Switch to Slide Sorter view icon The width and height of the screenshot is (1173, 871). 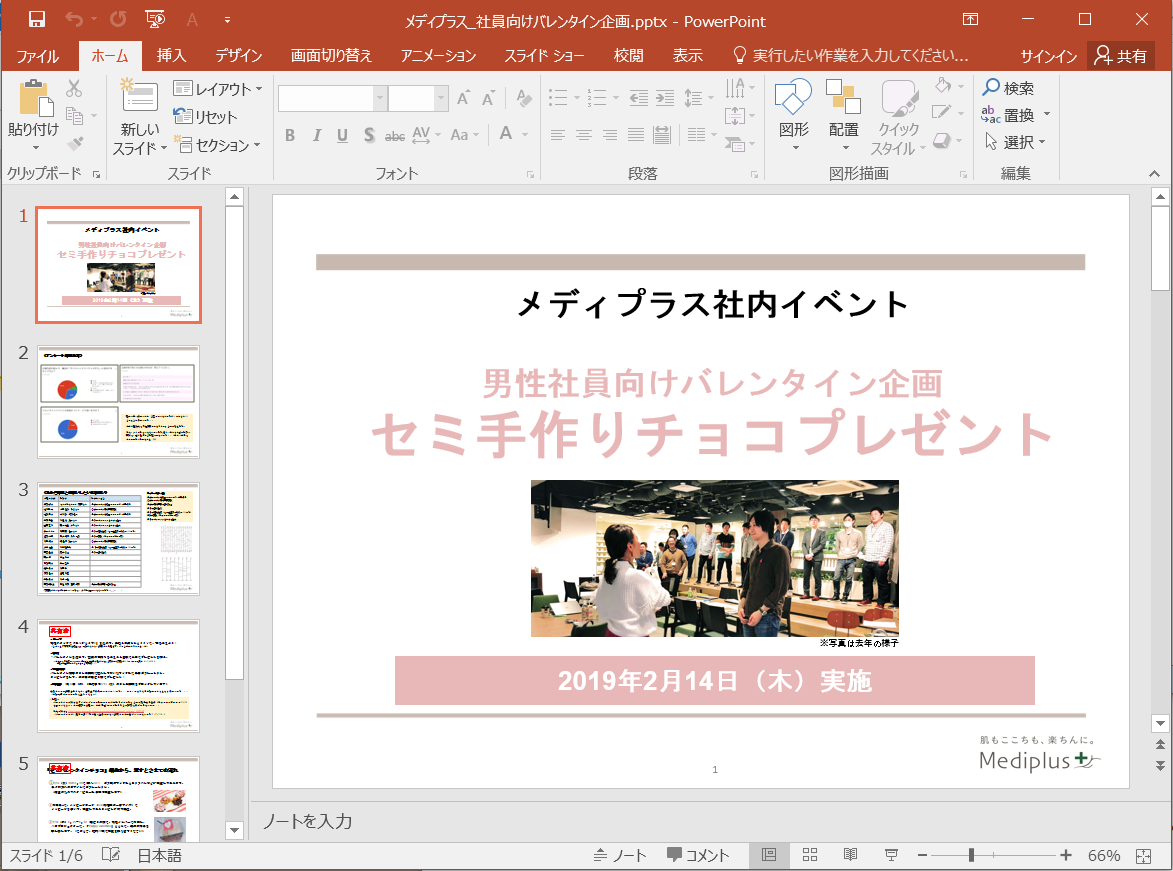click(x=809, y=855)
